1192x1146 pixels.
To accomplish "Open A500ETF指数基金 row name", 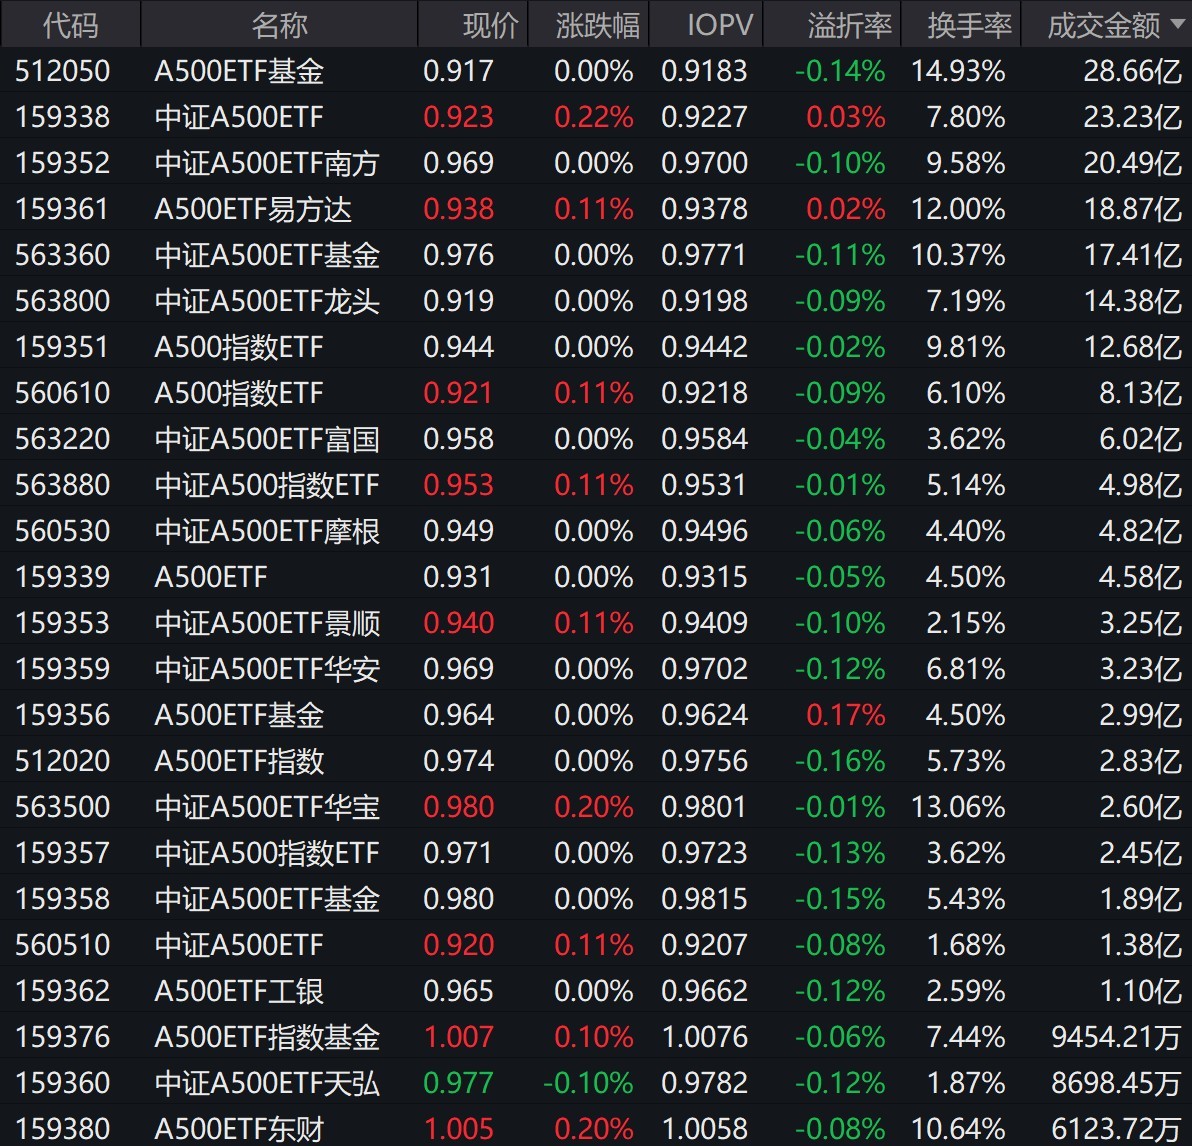I will [x=267, y=1037].
